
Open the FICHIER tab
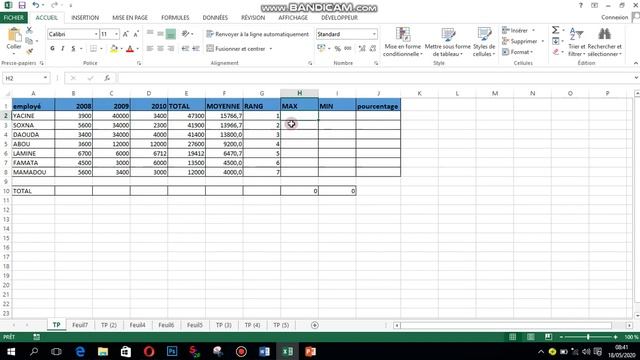pyautogui.click(x=14, y=18)
